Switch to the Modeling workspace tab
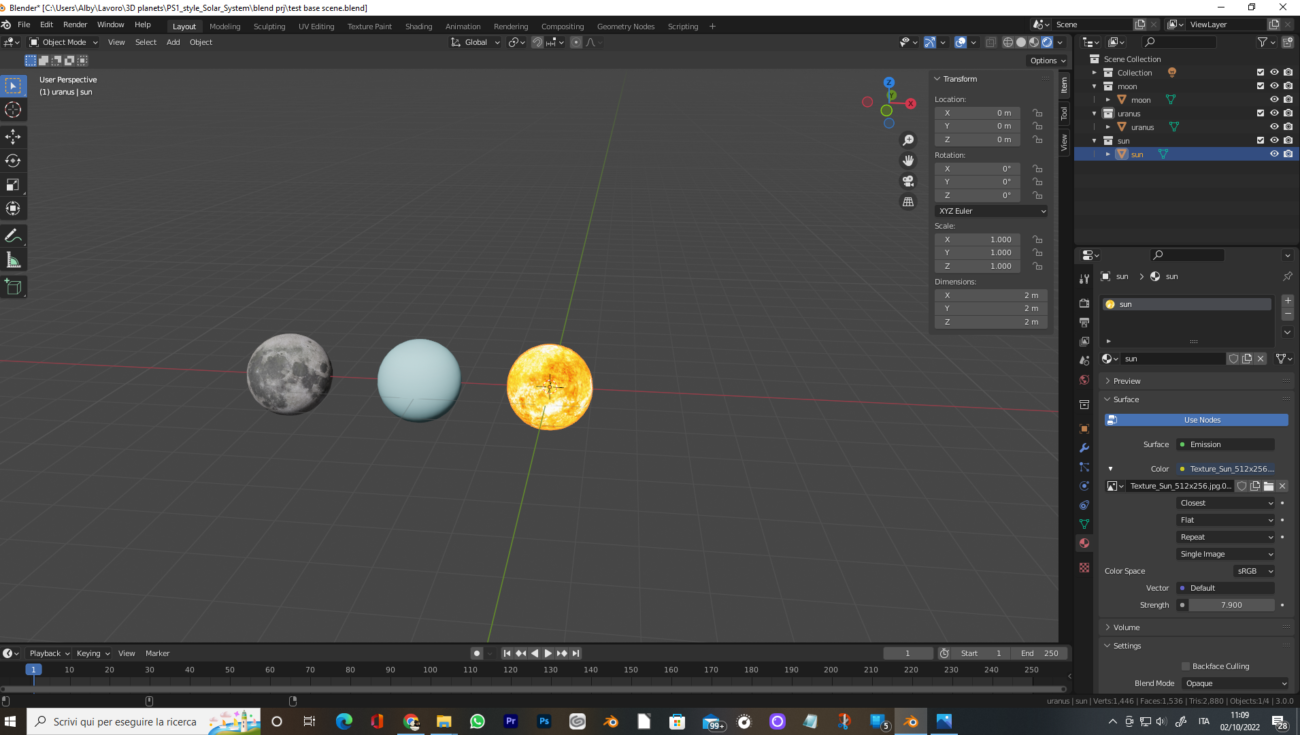Screen dimensions: 1300x735 [x=225, y=26]
